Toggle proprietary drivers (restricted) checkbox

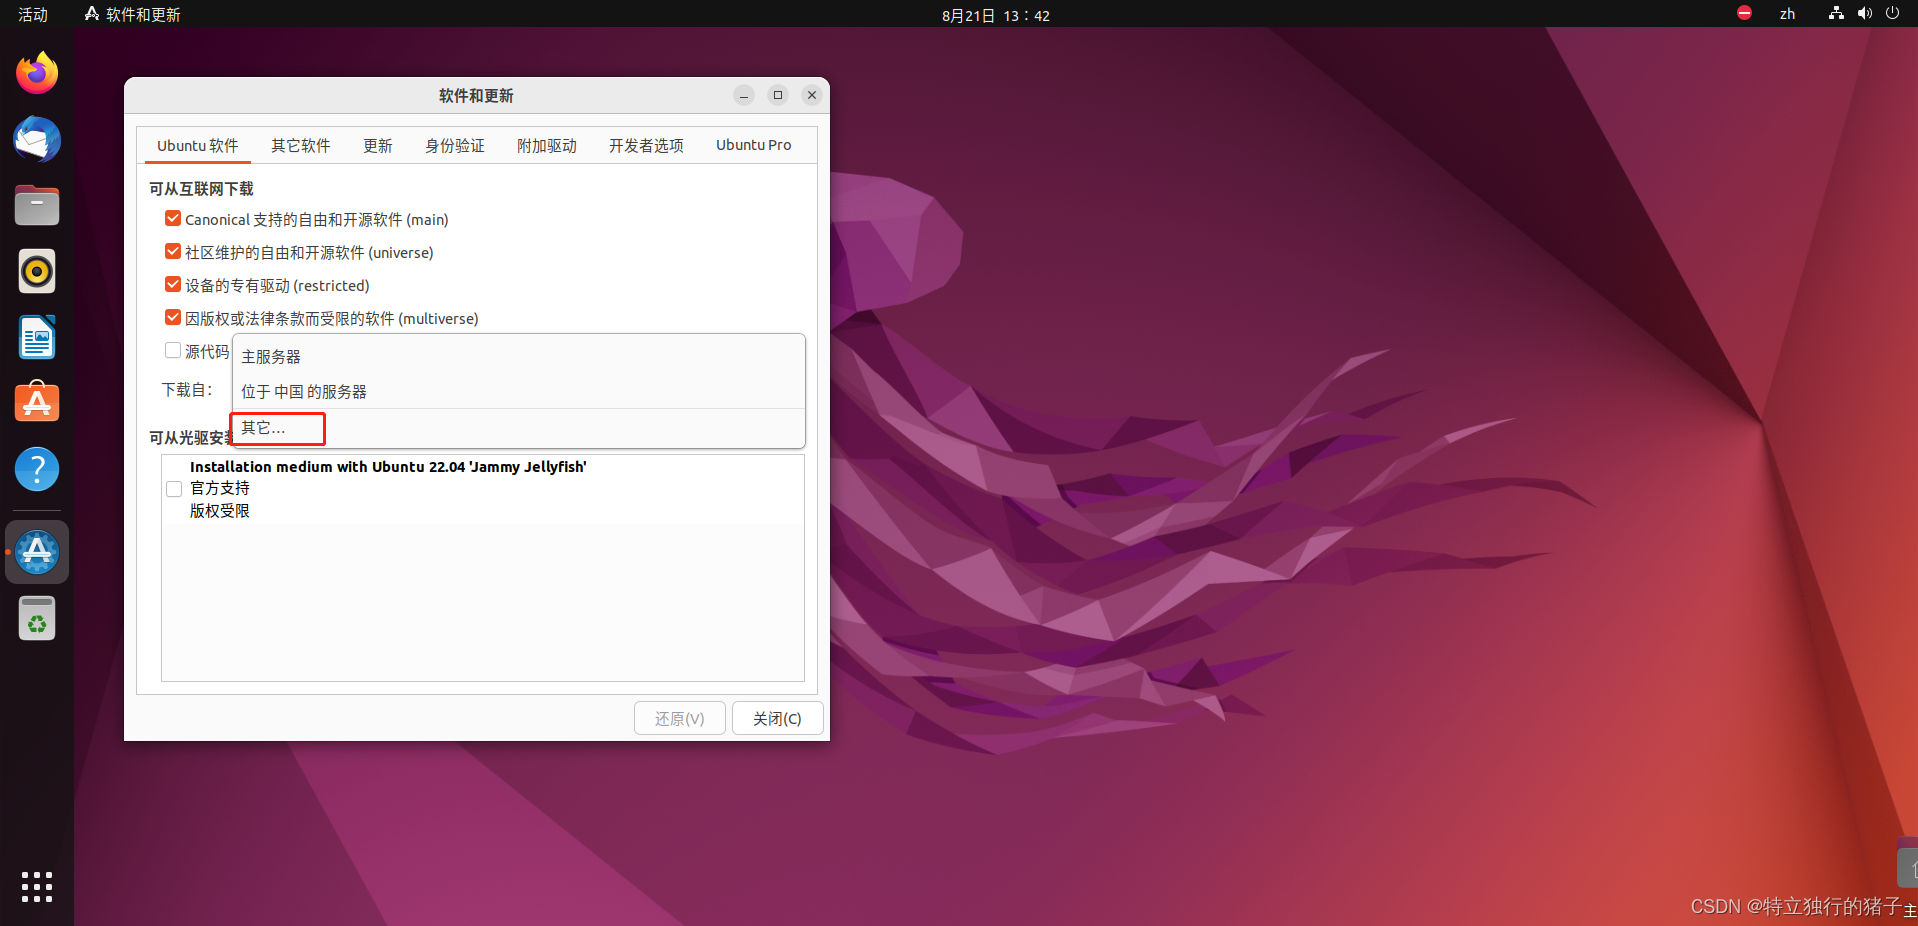point(173,284)
